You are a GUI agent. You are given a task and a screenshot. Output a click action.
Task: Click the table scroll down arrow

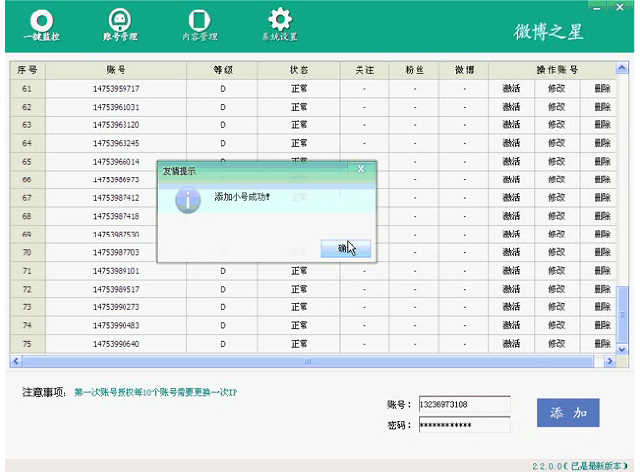click(622, 350)
